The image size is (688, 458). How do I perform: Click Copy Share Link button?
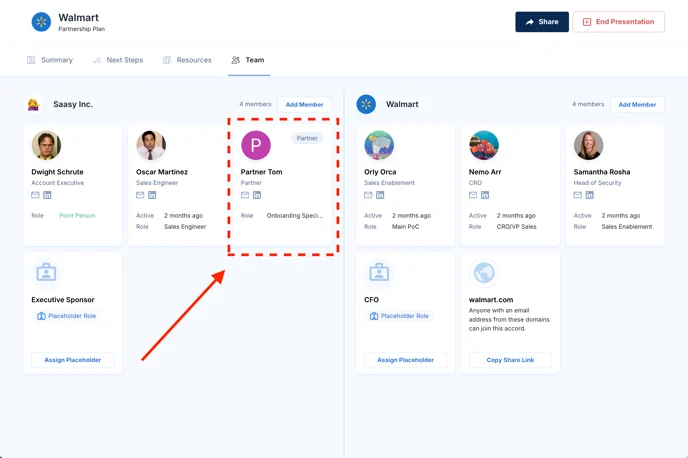pyautogui.click(x=510, y=360)
